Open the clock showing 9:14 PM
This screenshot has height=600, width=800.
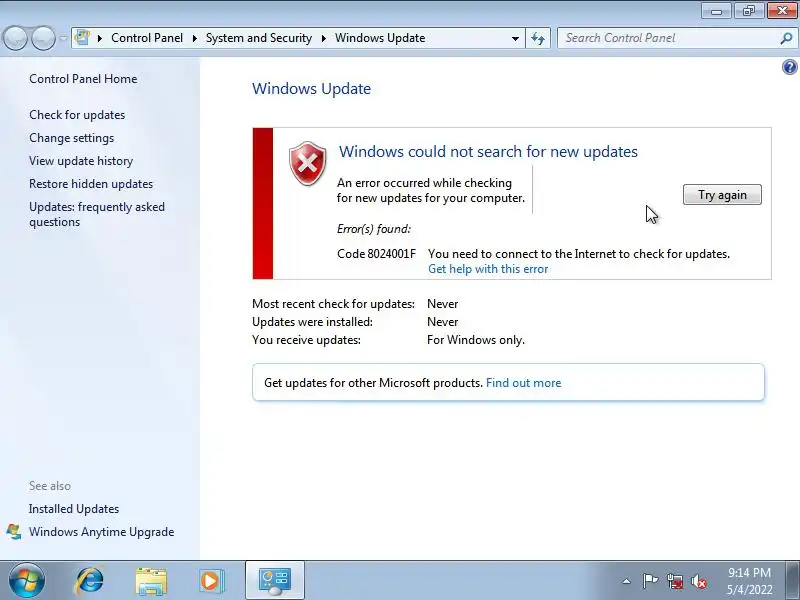pyautogui.click(x=749, y=581)
